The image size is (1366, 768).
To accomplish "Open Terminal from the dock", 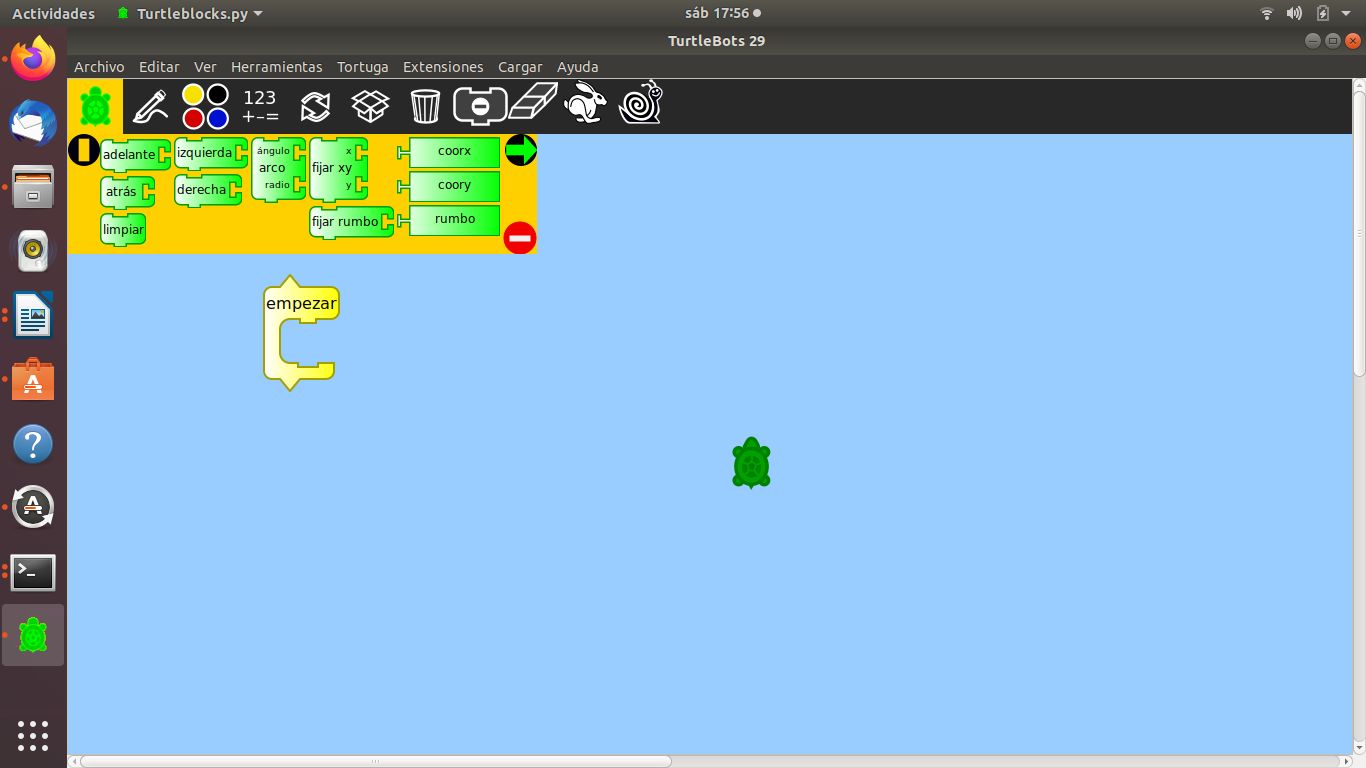I will click(x=33, y=572).
